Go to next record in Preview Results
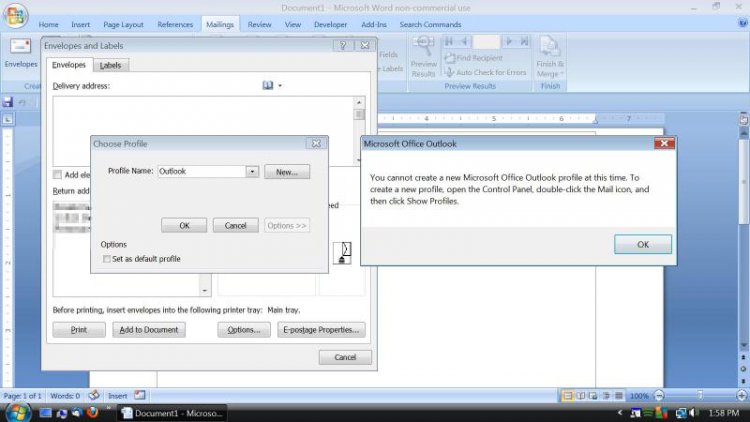This screenshot has height=422, width=750. 509,42
